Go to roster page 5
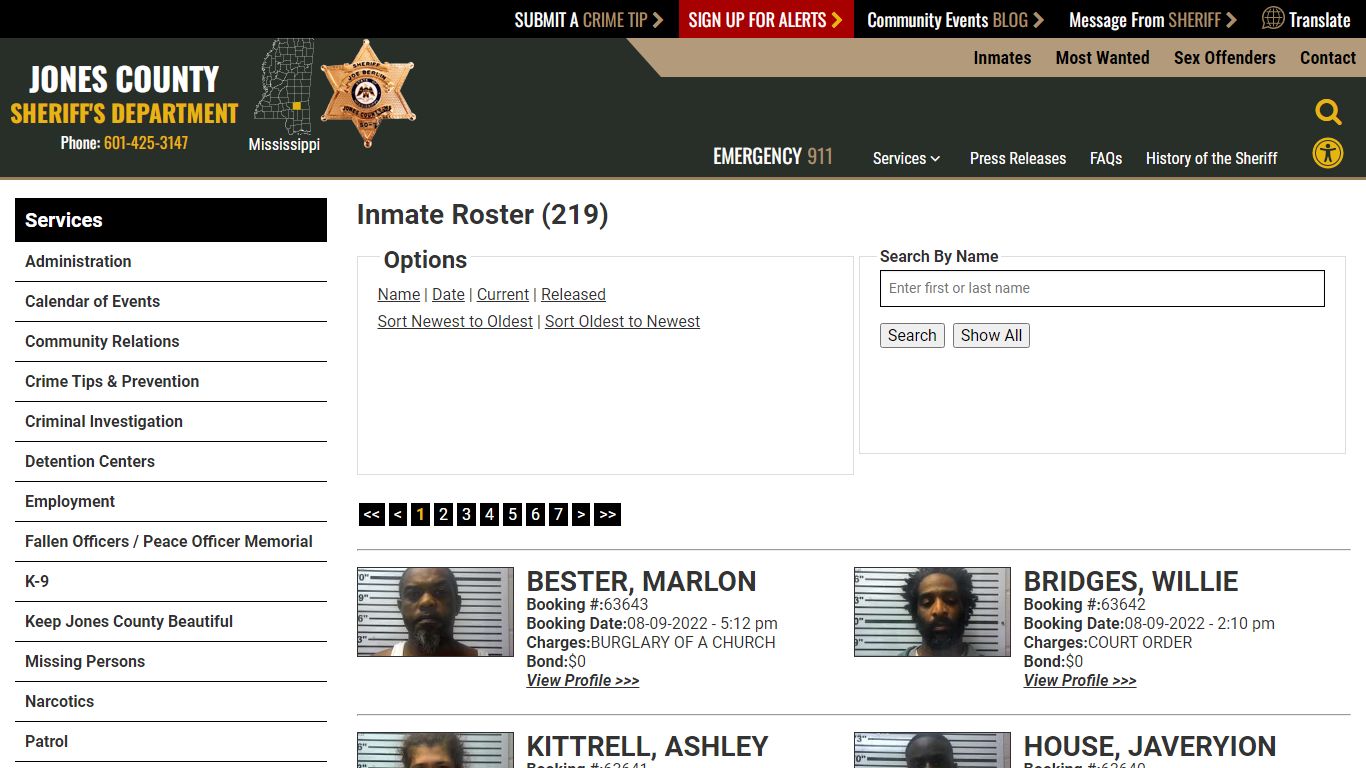 512,514
